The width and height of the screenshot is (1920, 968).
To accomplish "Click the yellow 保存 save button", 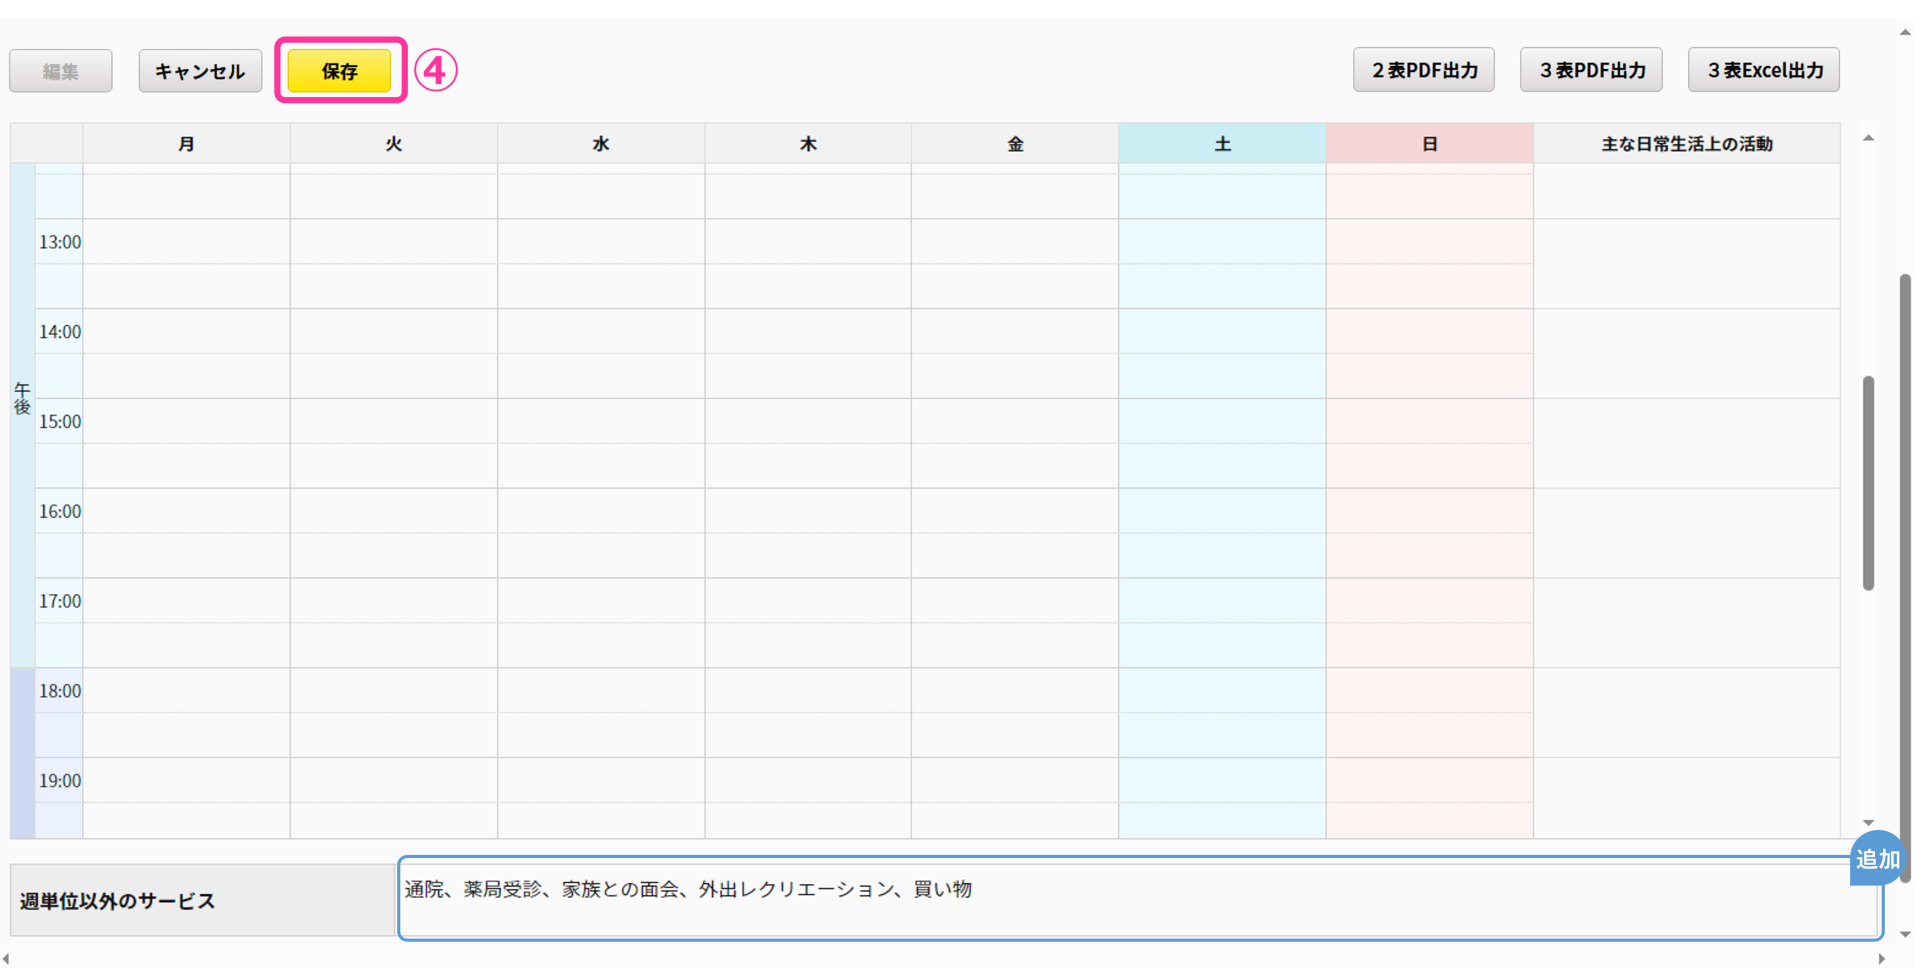I will [x=339, y=71].
